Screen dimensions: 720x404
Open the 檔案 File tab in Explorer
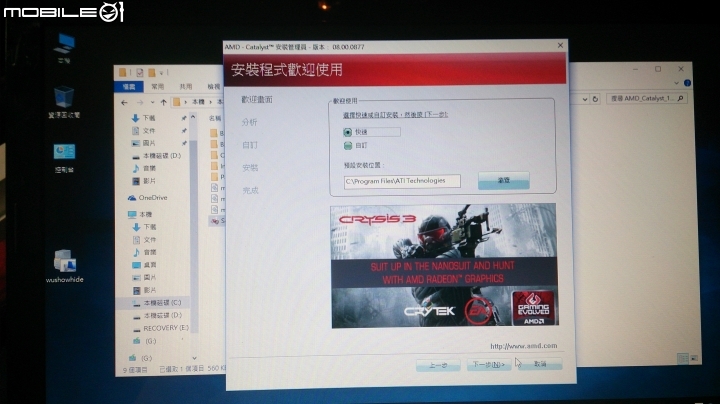pos(129,87)
